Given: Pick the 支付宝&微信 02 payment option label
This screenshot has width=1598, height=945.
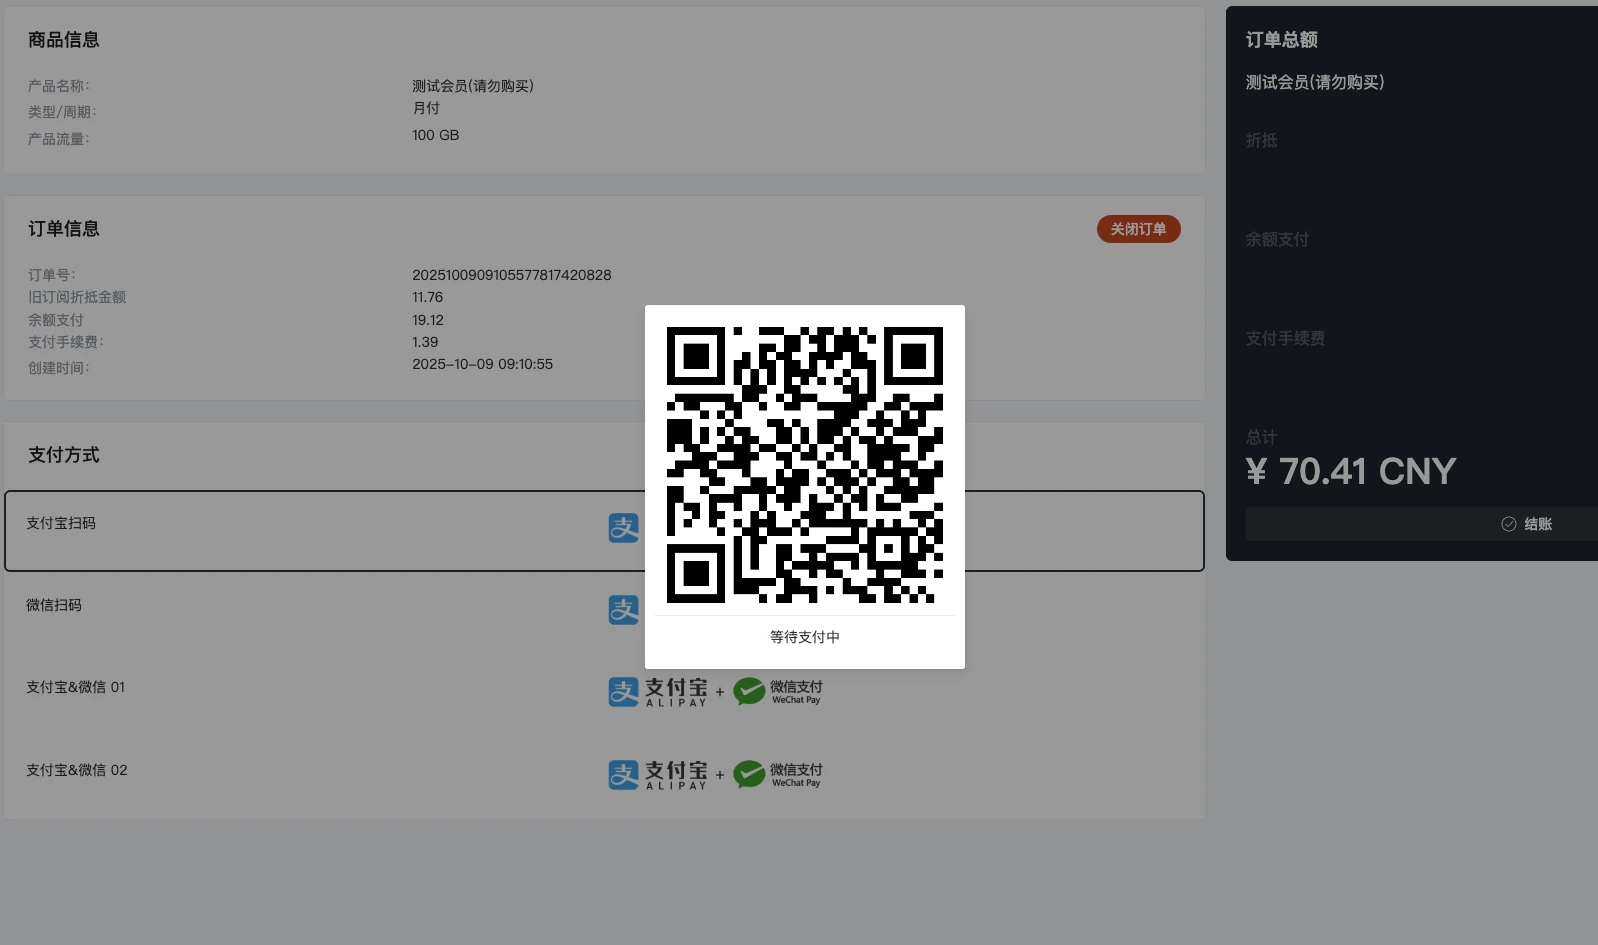Looking at the screenshot, I should pos(77,770).
